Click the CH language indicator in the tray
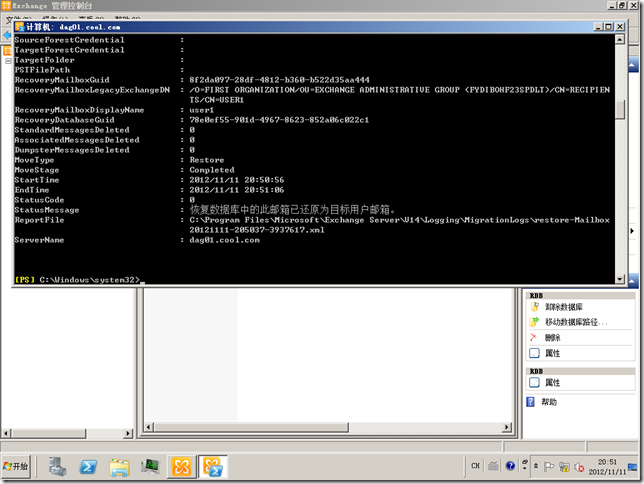 (x=475, y=466)
